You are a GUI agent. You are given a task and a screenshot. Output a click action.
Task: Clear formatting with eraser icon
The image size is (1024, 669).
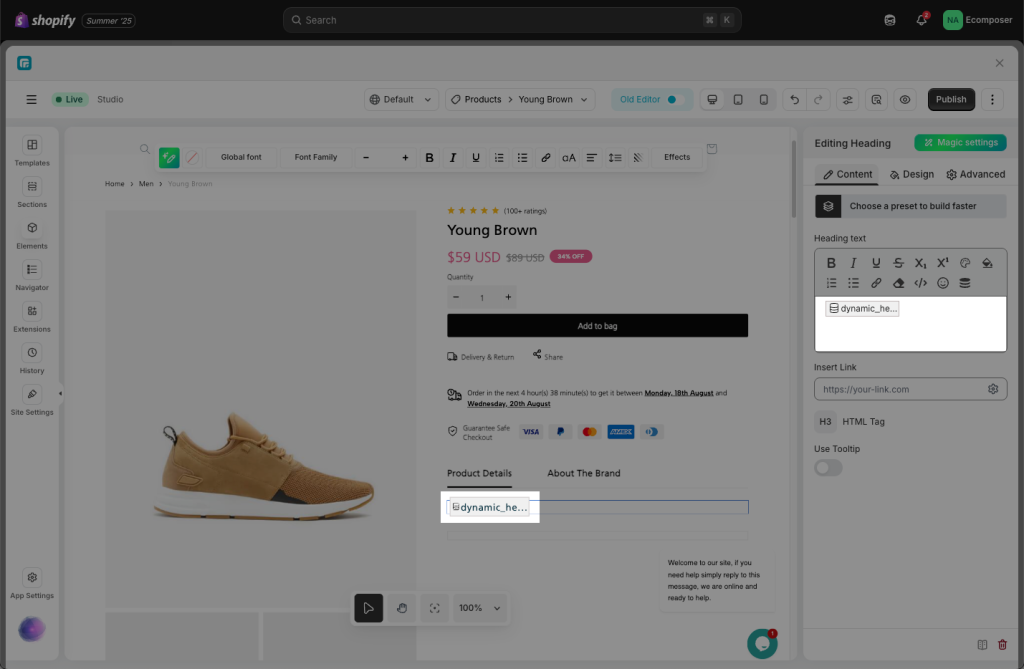point(899,283)
